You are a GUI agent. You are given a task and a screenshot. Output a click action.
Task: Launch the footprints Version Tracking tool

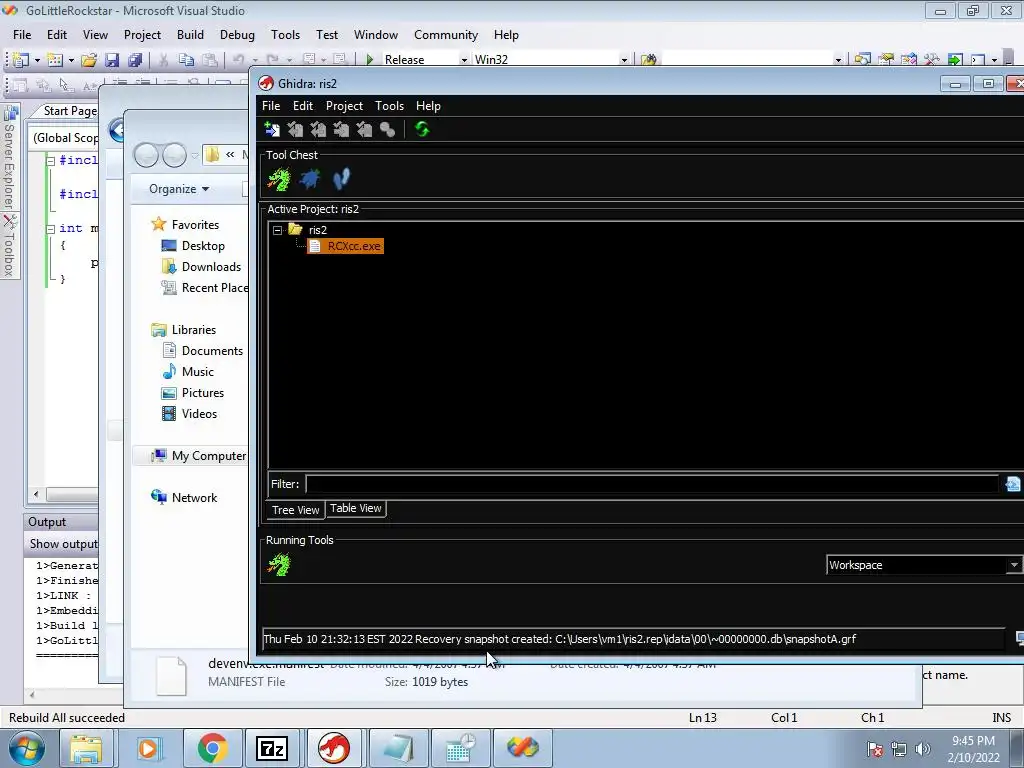pos(341,179)
